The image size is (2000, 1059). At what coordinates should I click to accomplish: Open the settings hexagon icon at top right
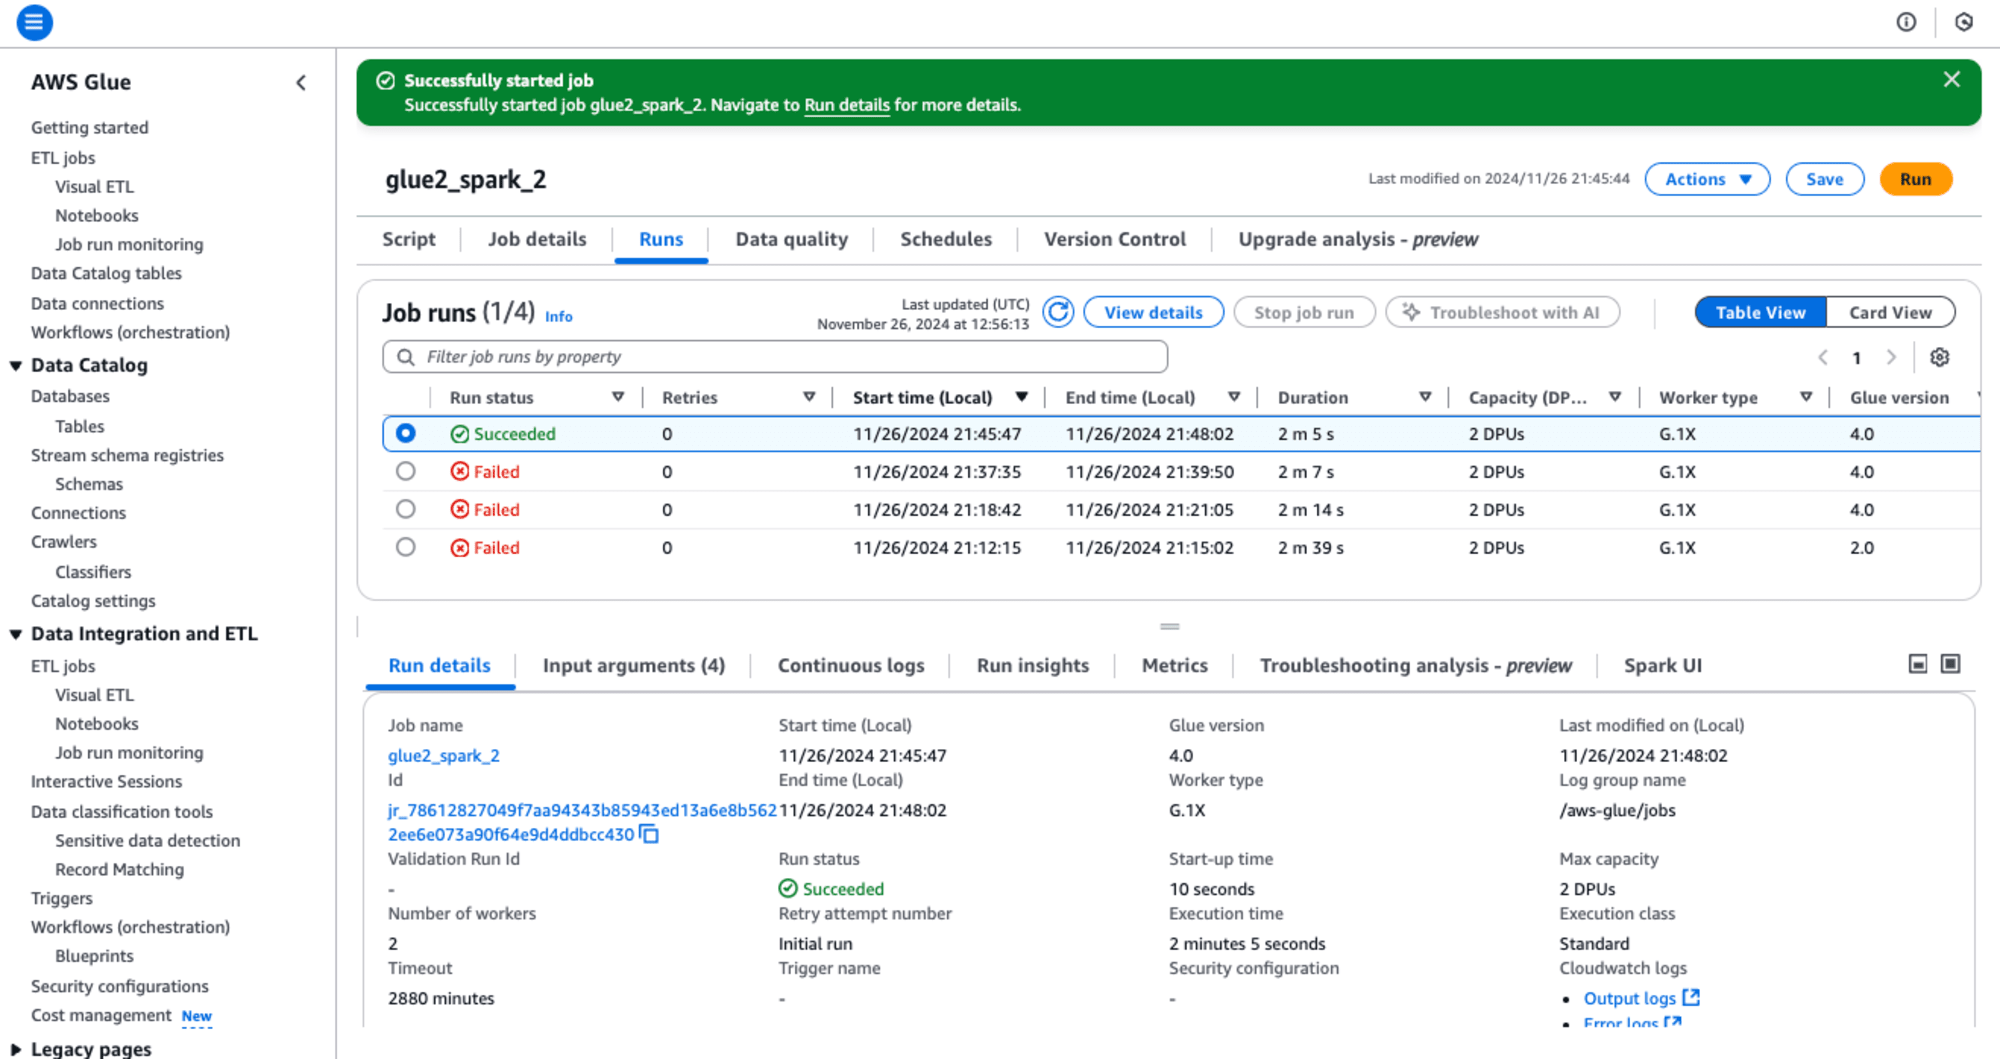[x=1964, y=22]
